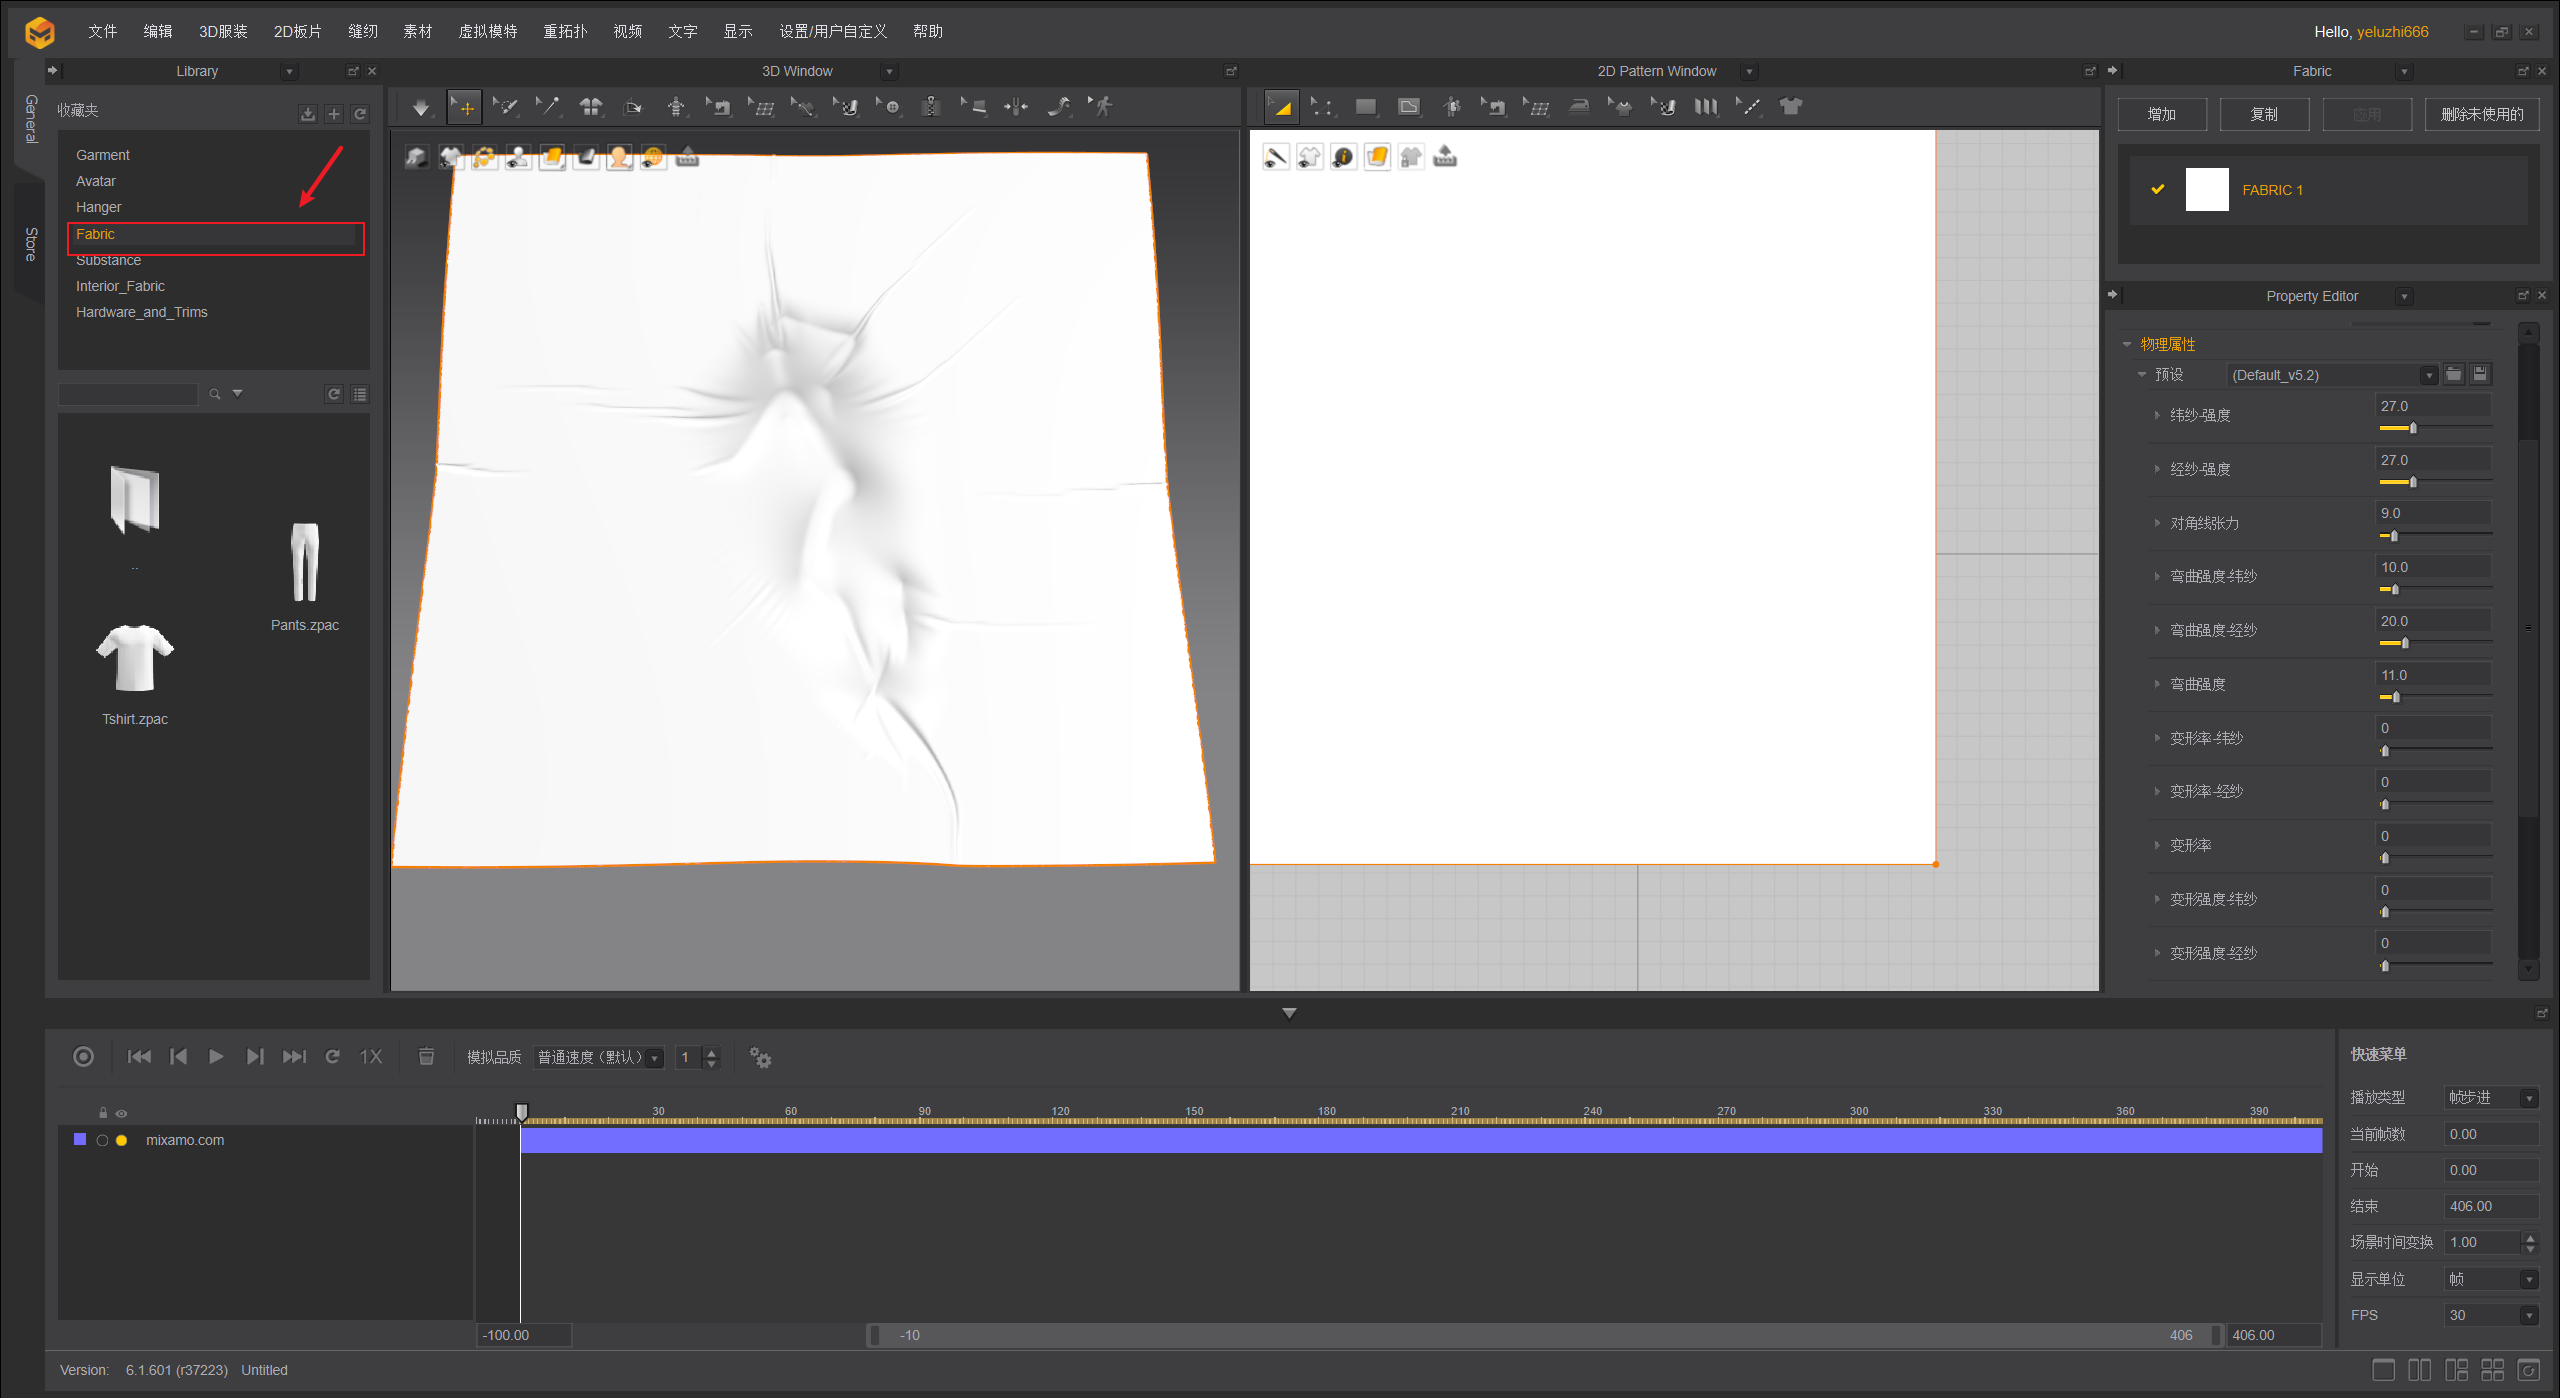Expand the 纬纱-强度 property row
Screen dimensions: 2560x1398
tap(2156, 415)
